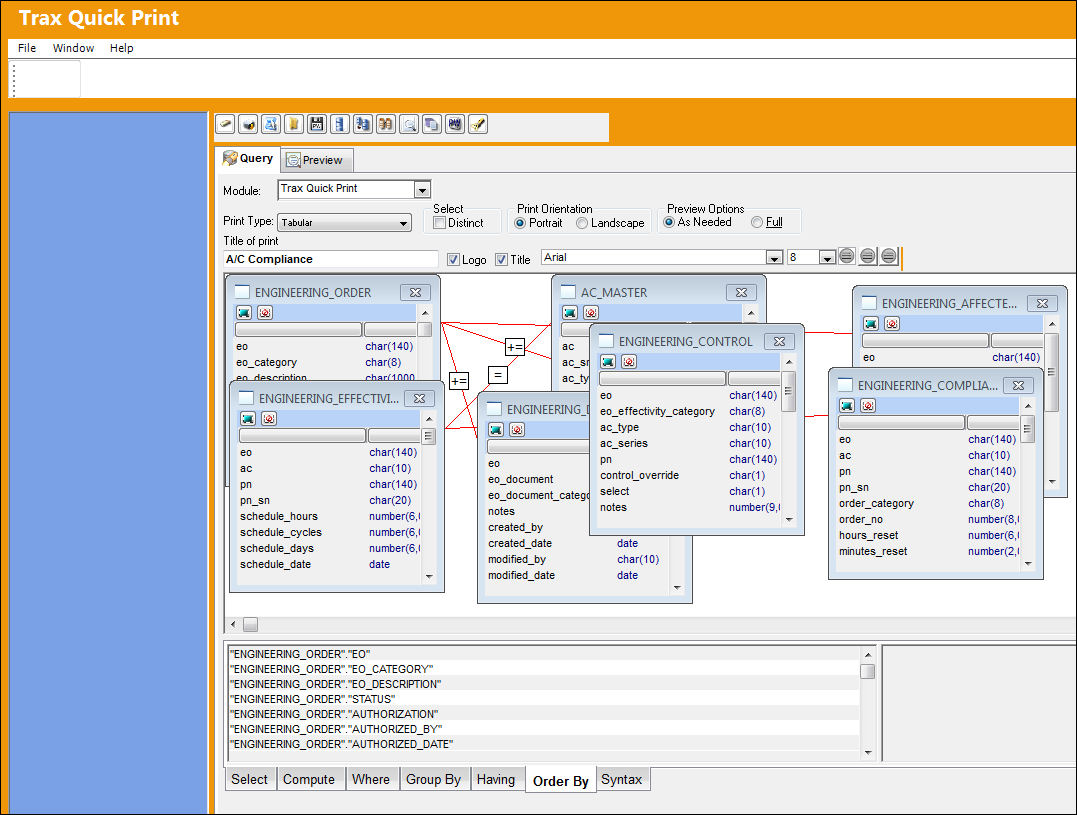Select Landscape print orientation
Image resolution: width=1077 pixels, height=815 pixels.
tap(582, 223)
